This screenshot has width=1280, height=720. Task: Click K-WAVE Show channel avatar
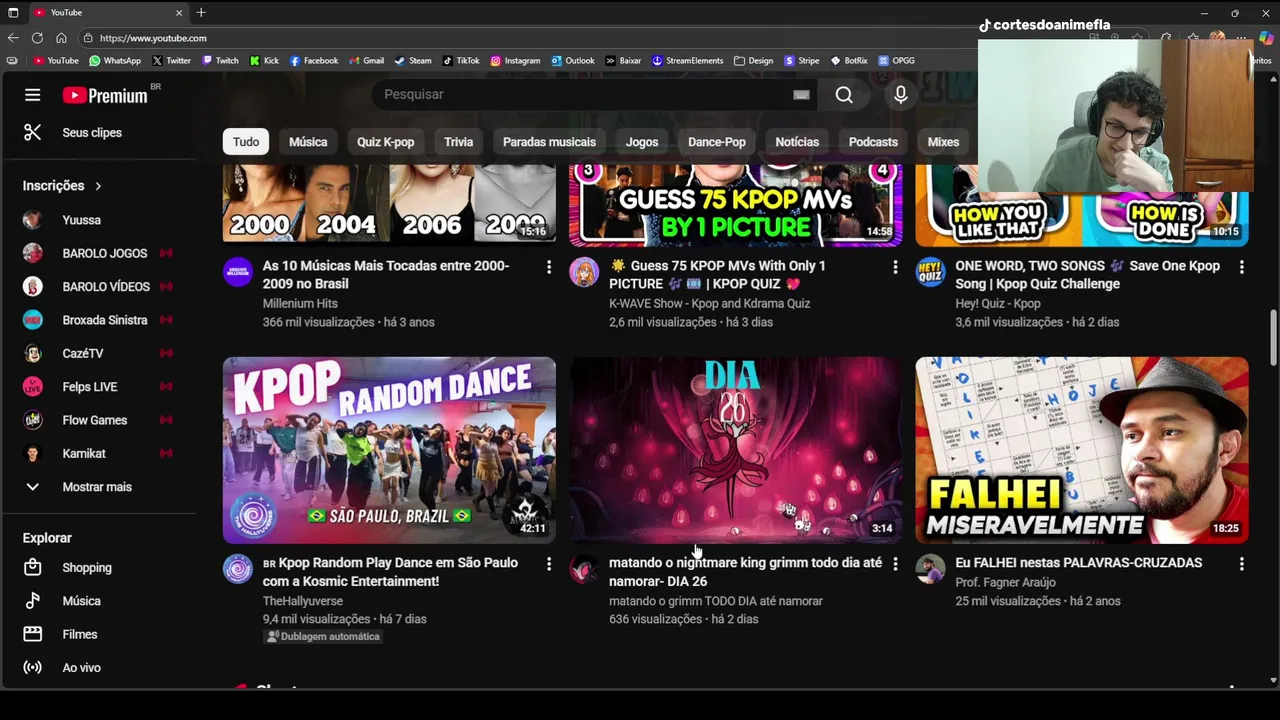[584, 272]
